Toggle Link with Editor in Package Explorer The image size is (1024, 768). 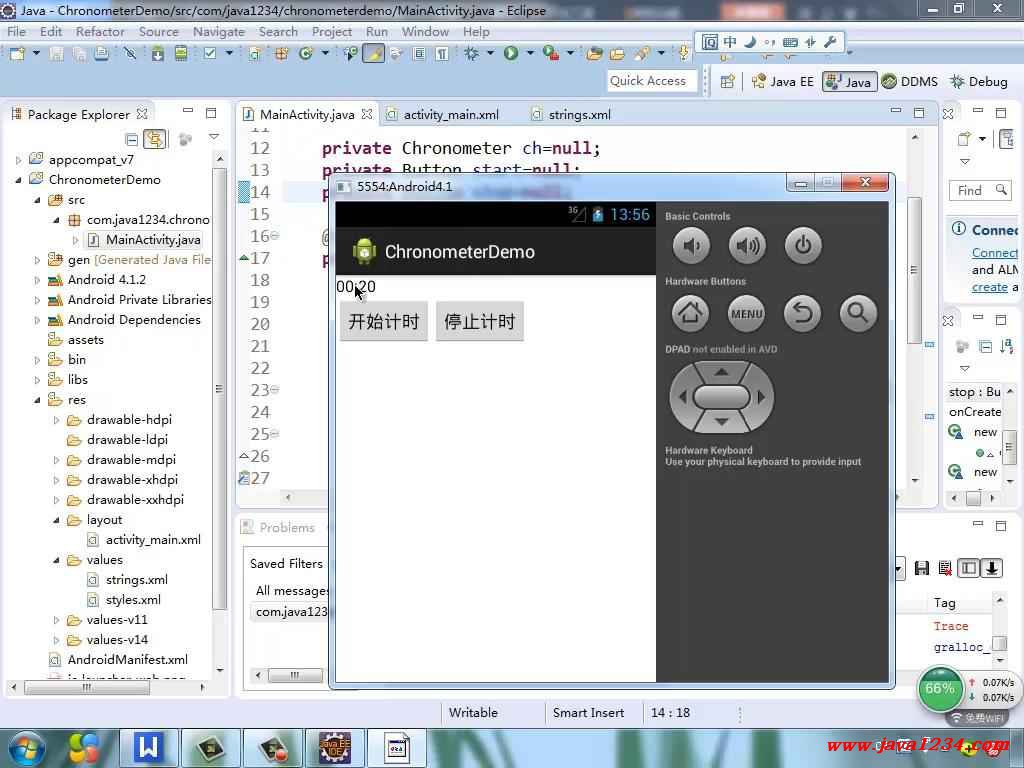pos(155,139)
